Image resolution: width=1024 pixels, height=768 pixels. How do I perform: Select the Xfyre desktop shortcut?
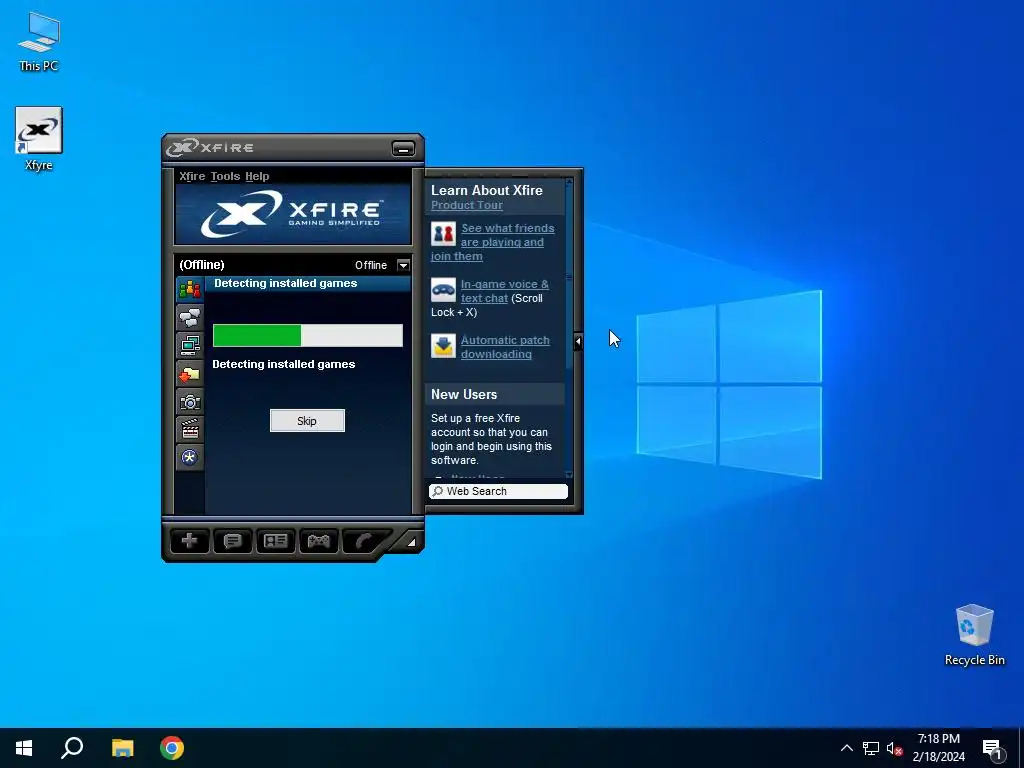coord(39,139)
